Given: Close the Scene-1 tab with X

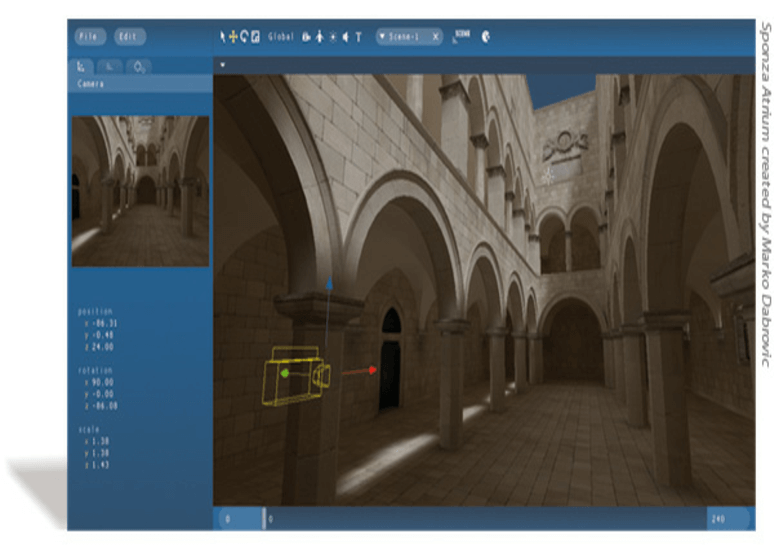Looking at the screenshot, I should (435, 37).
